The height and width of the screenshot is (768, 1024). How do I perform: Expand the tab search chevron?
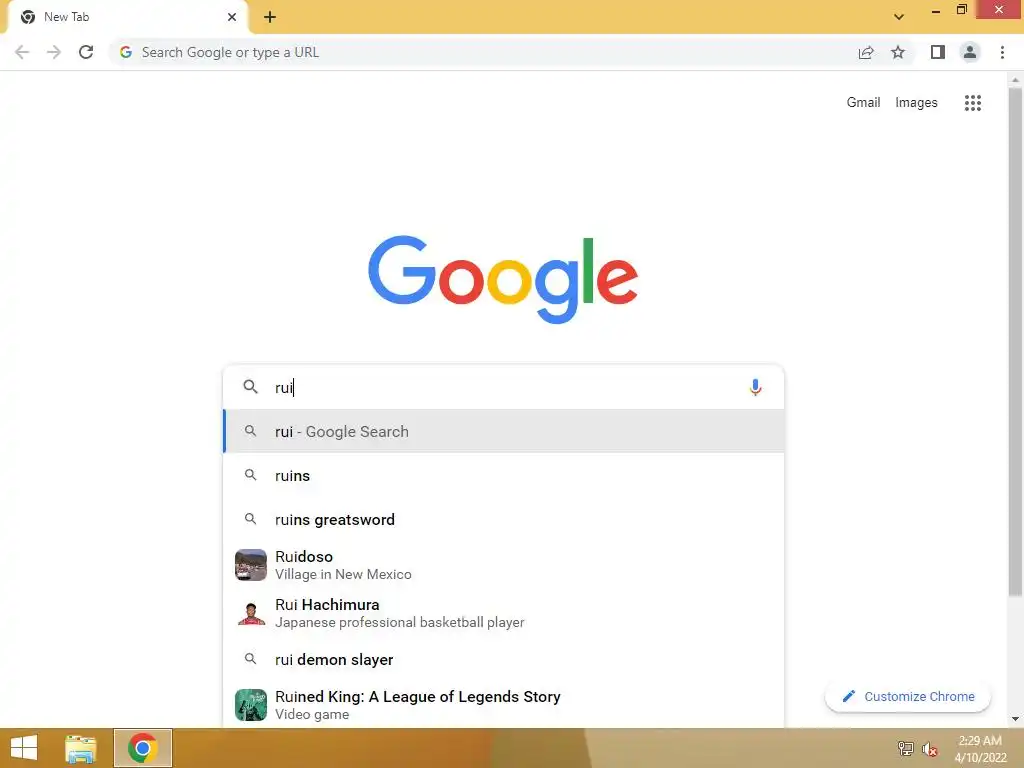tap(899, 17)
